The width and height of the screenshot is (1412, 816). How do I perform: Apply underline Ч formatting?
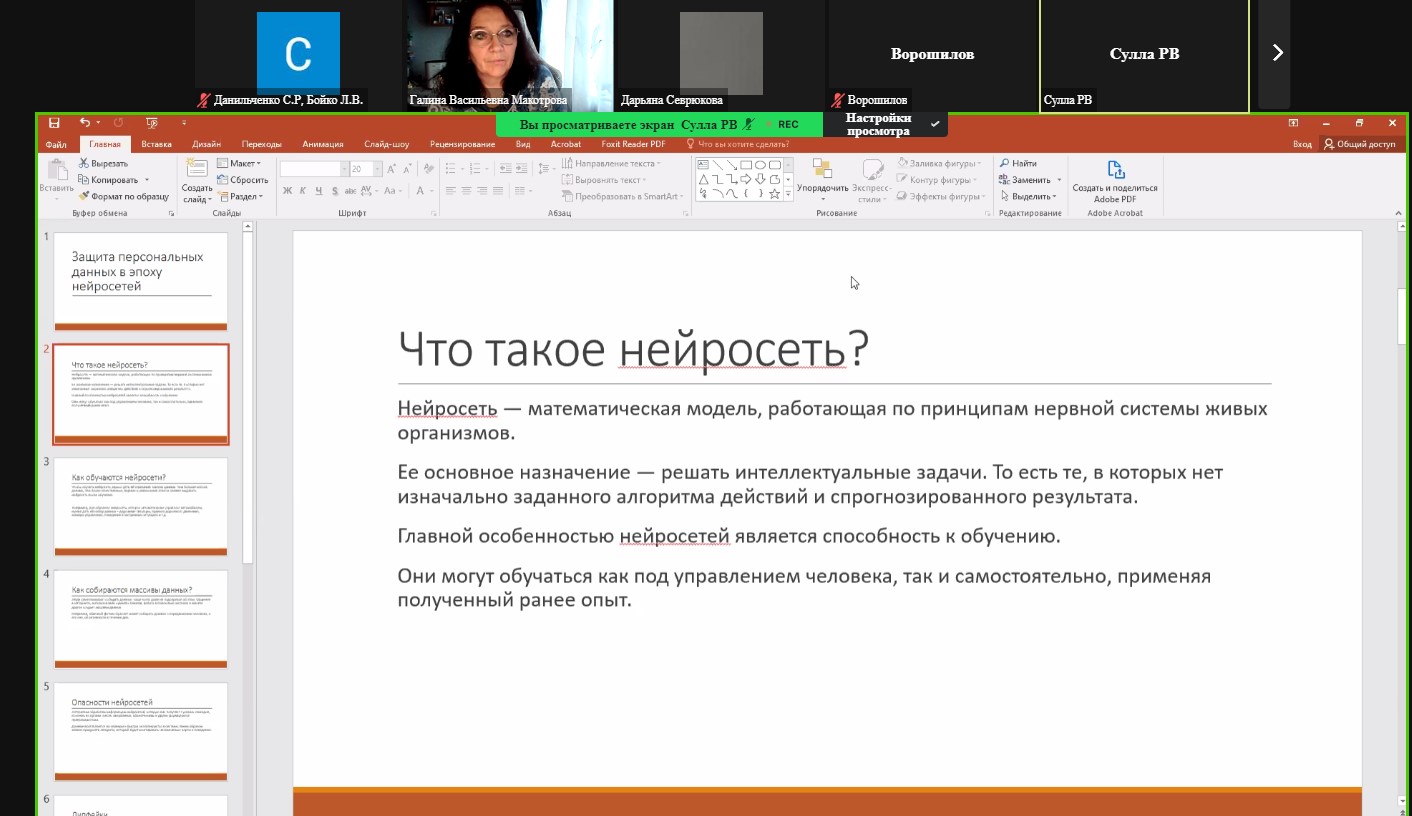point(319,191)
